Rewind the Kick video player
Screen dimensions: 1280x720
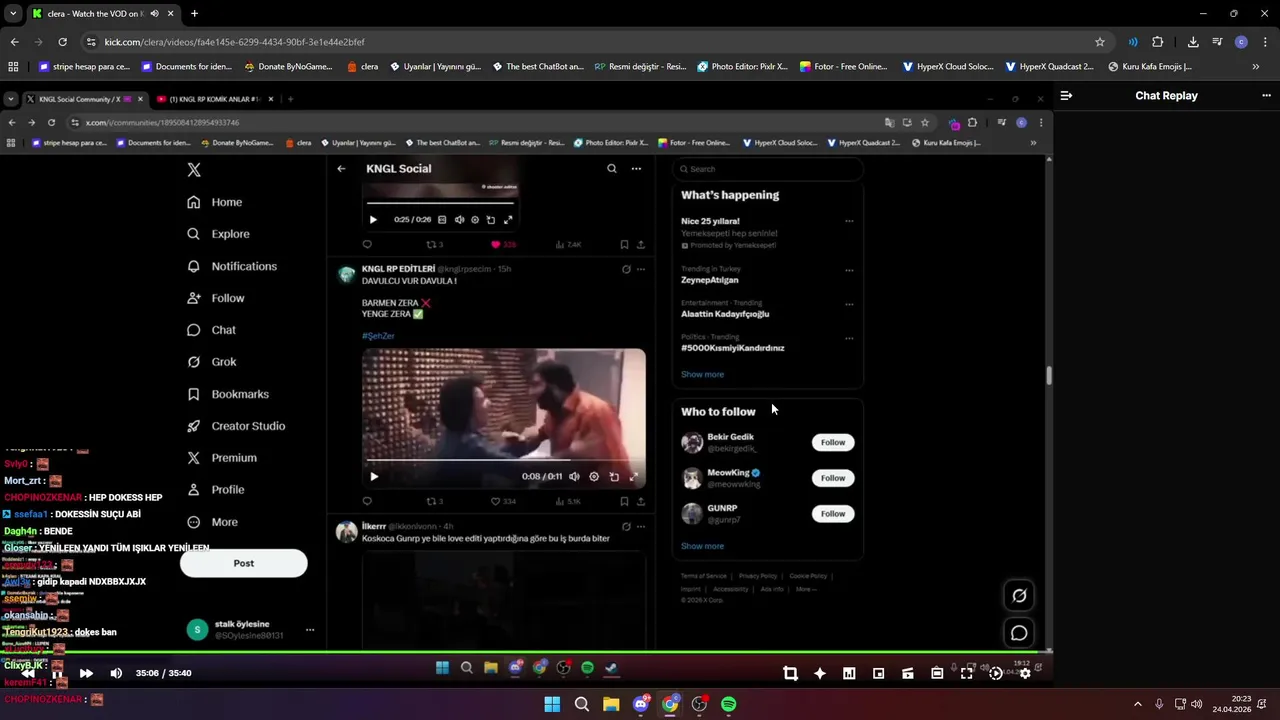tap(28, 673)
